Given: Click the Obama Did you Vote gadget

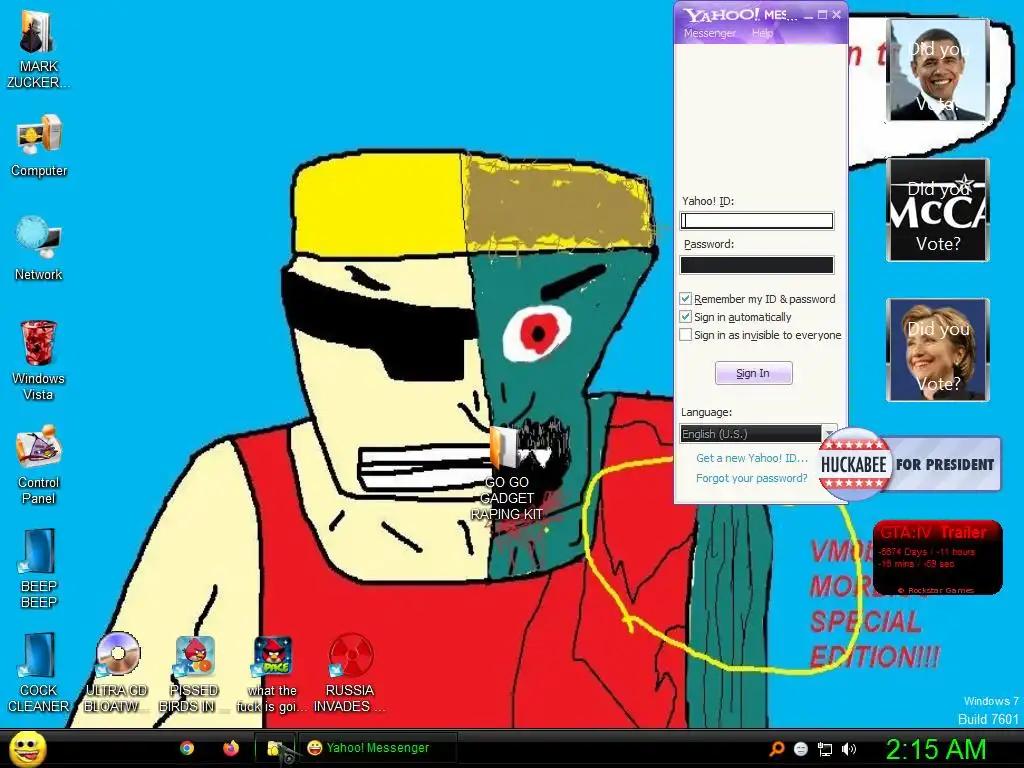Looking at the screenshot, I should point(938,70).
